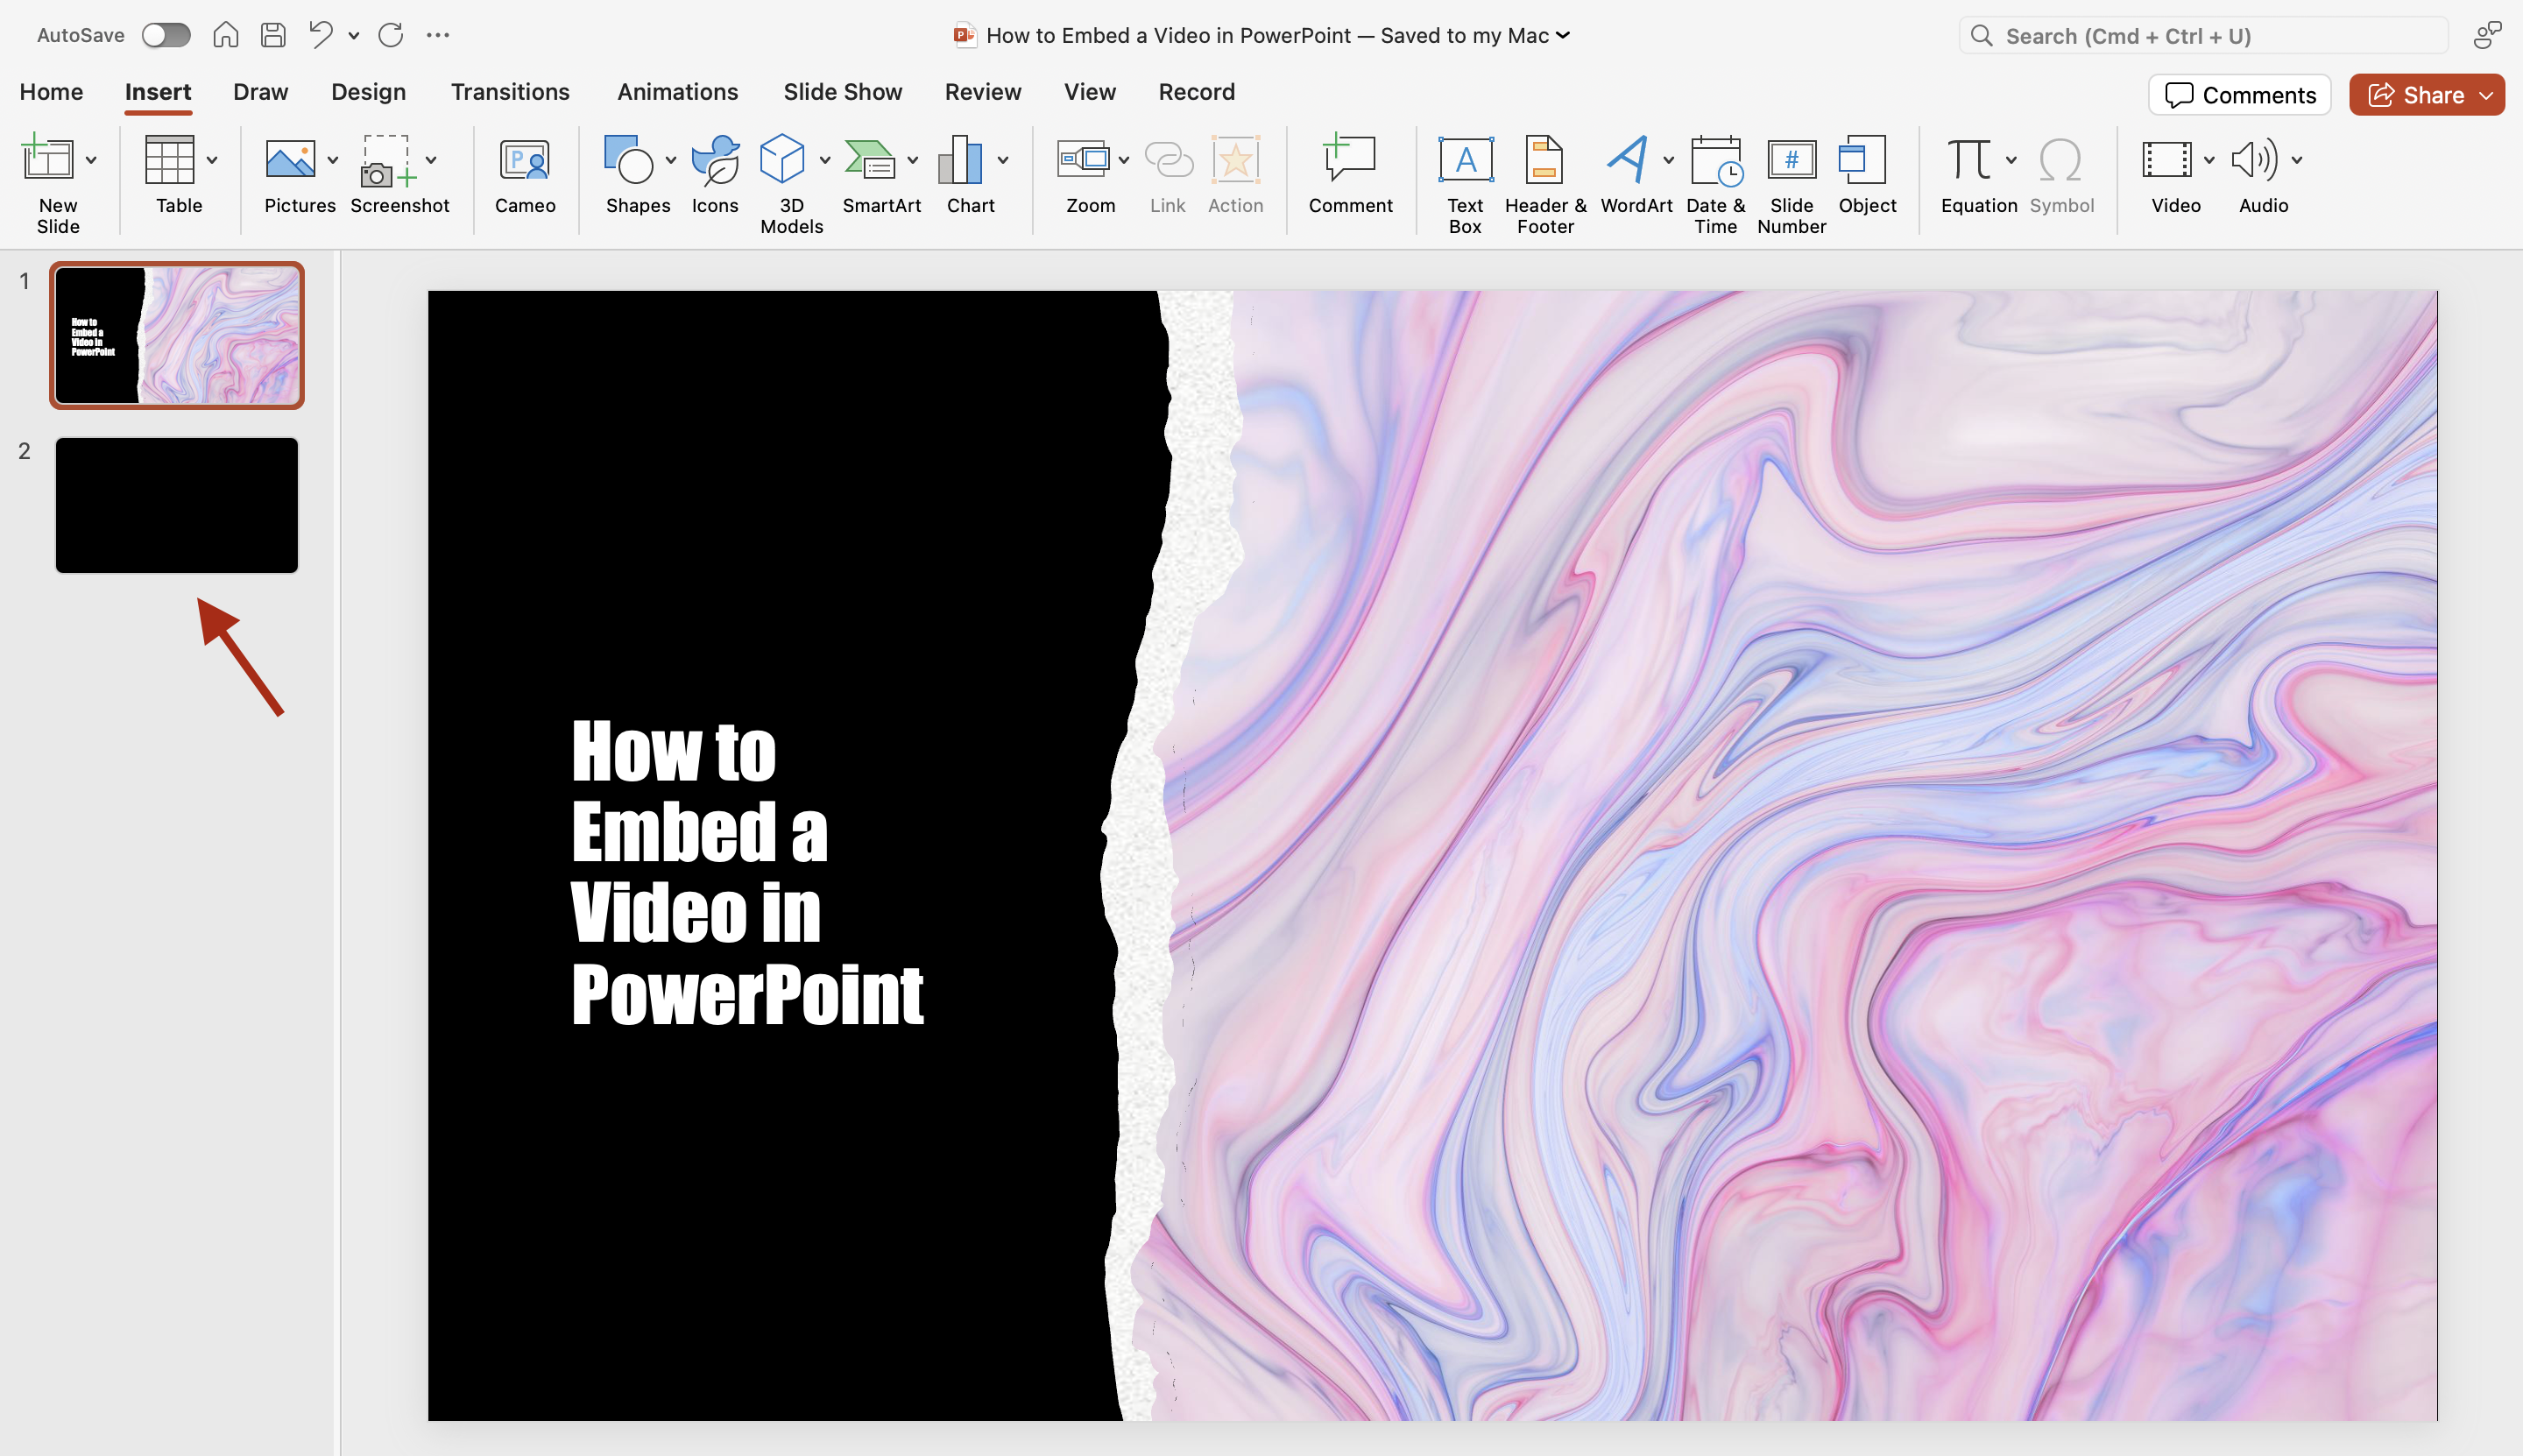The image size is (2523, 1456).
Task: Click the Video icon
Action: tap(2167, 159)
